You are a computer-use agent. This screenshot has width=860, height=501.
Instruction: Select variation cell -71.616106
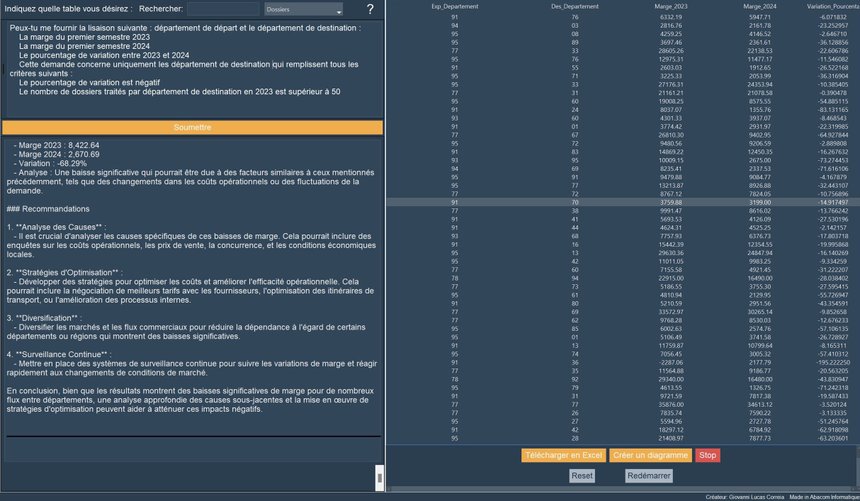[833, 169]
